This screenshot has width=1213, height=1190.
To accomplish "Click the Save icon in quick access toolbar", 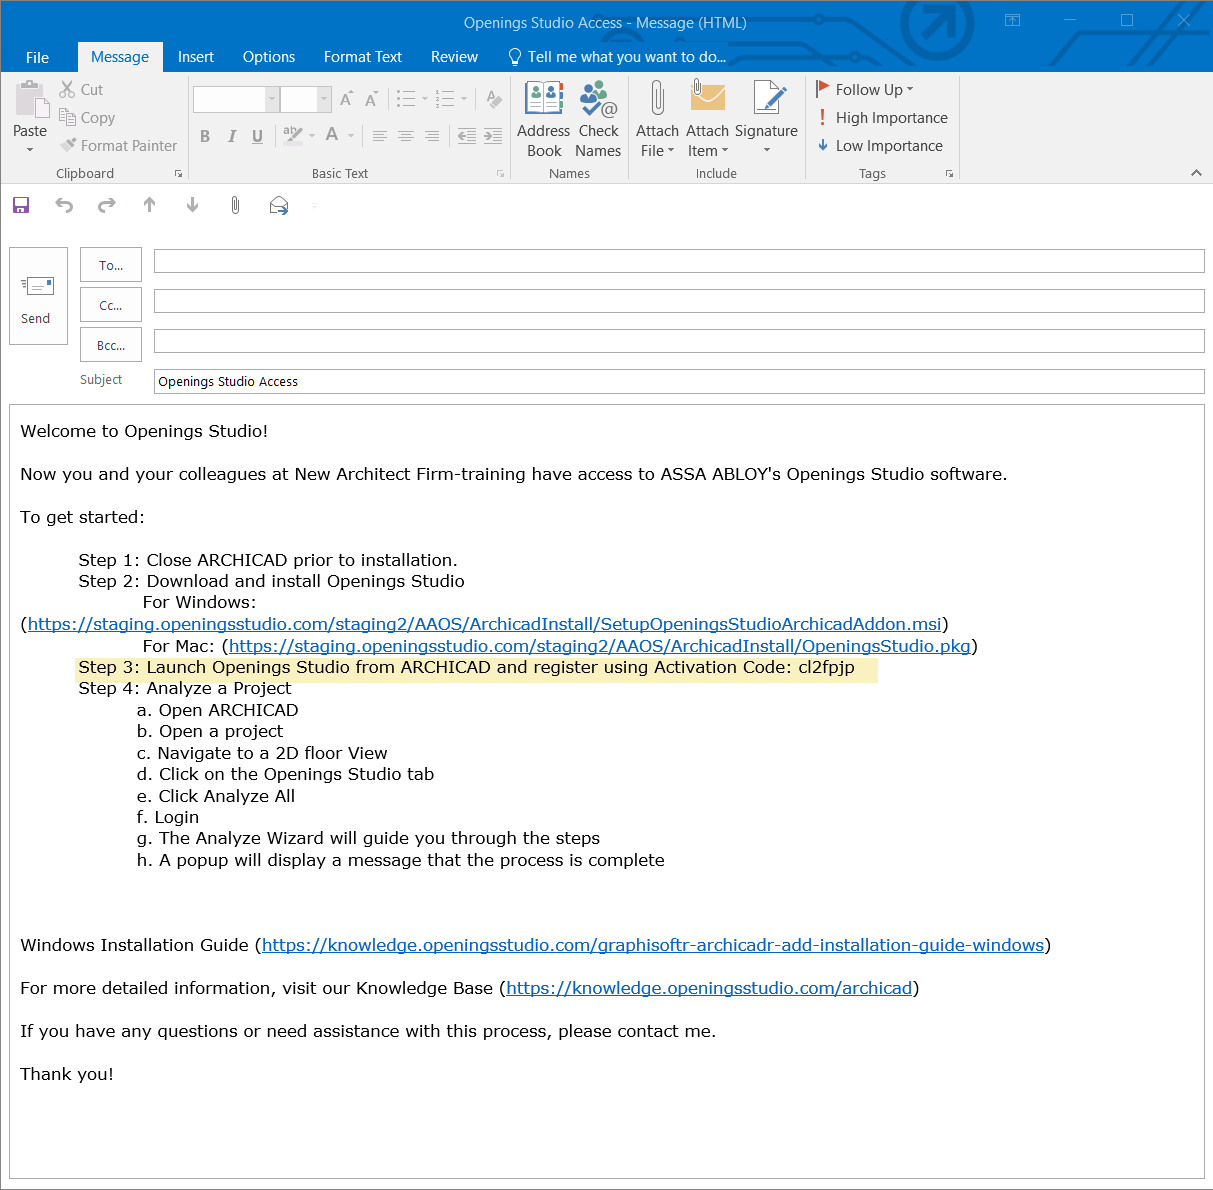I will [21, 205].
